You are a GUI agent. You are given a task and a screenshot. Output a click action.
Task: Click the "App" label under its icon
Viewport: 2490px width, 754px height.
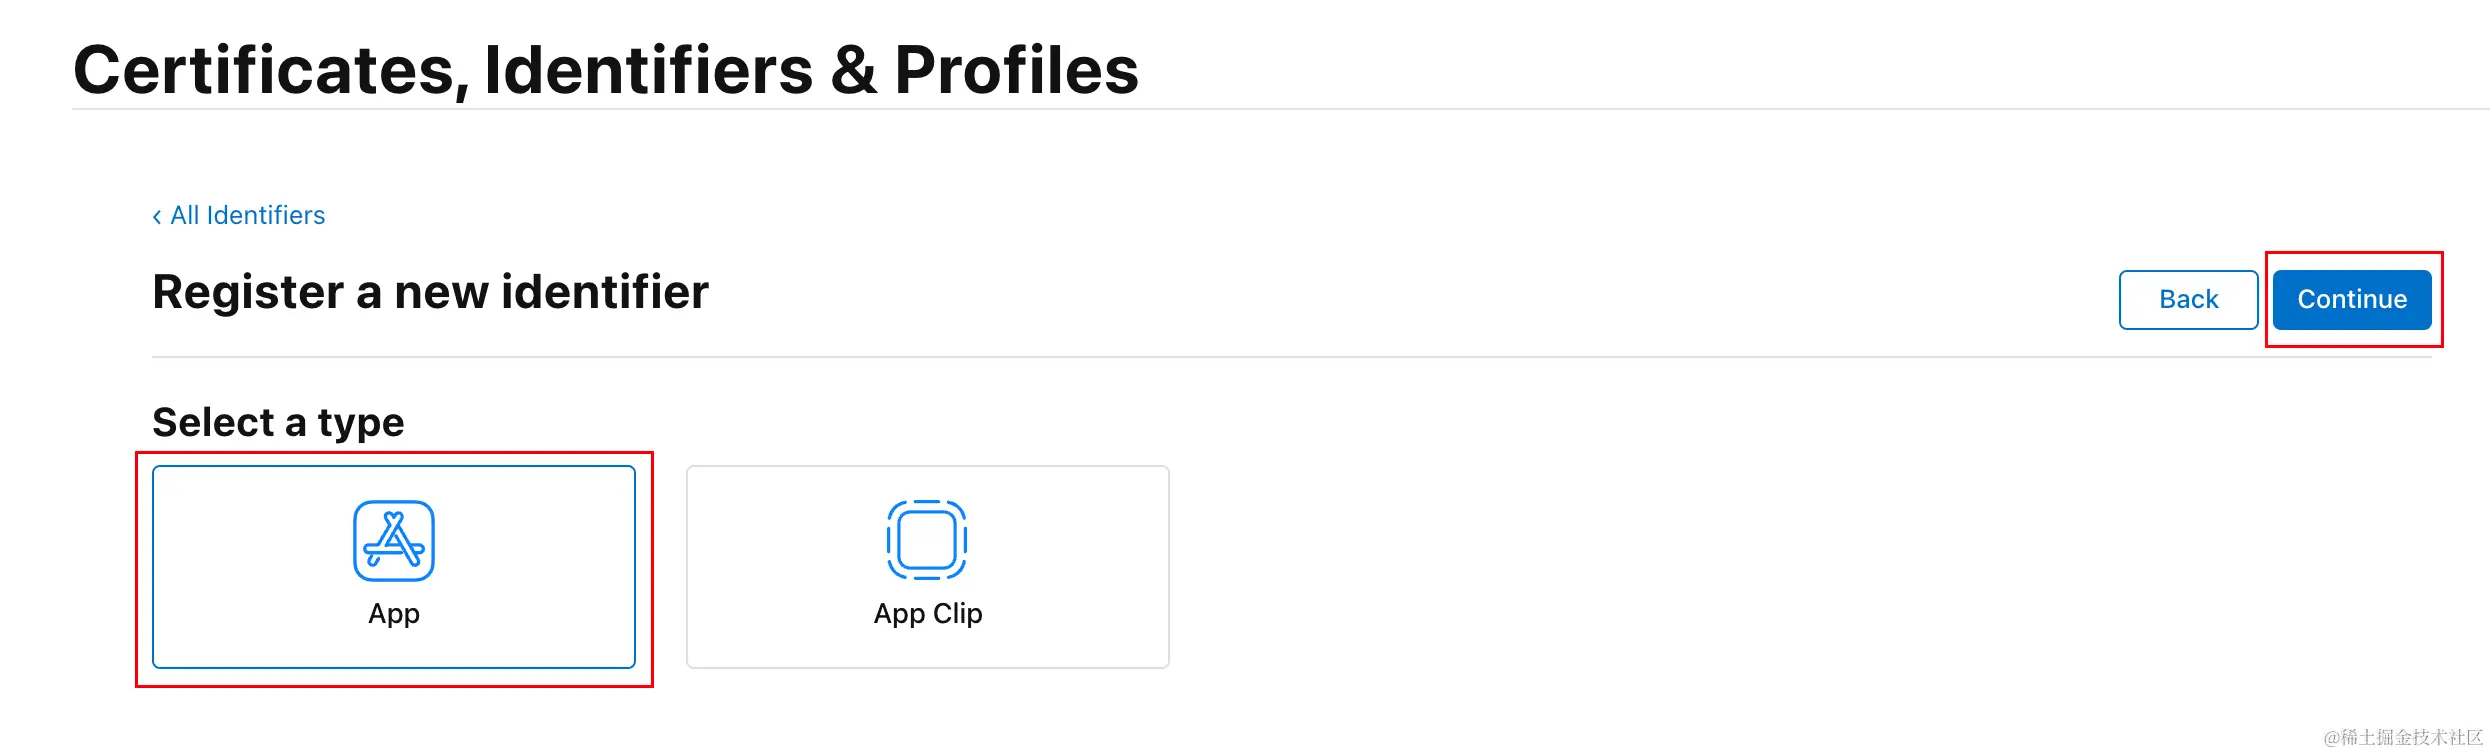394,614
